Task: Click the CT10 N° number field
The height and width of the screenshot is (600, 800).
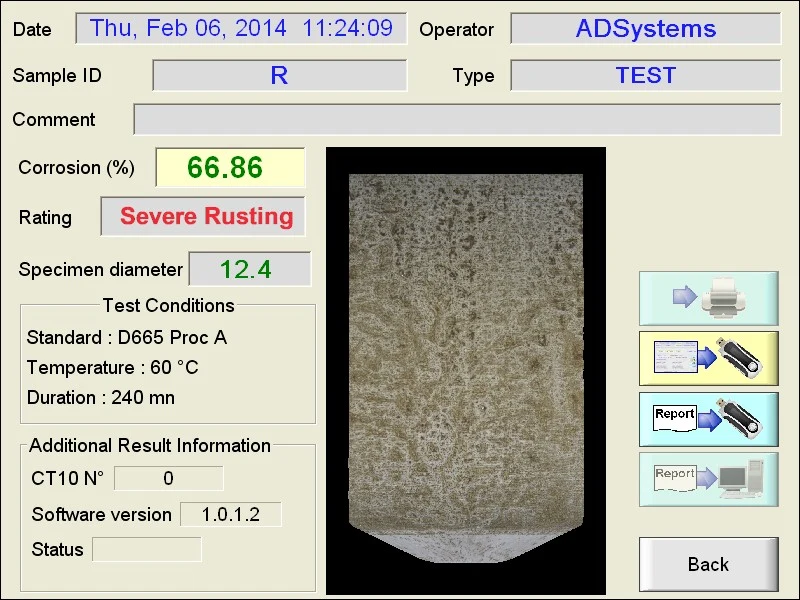Action: pyautogui.click(x=168, y=478)
